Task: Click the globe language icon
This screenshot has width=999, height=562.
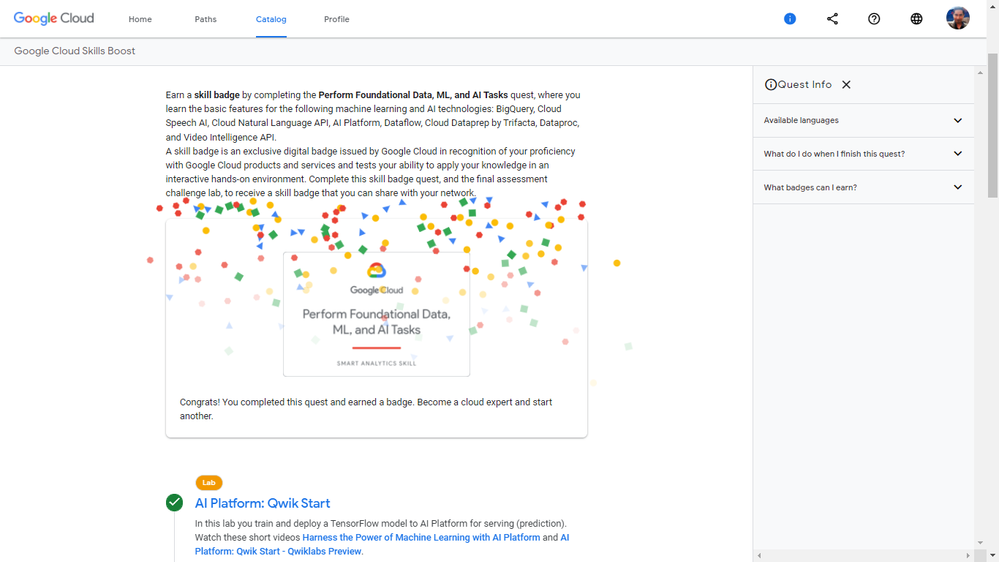Action: point(916,19)
